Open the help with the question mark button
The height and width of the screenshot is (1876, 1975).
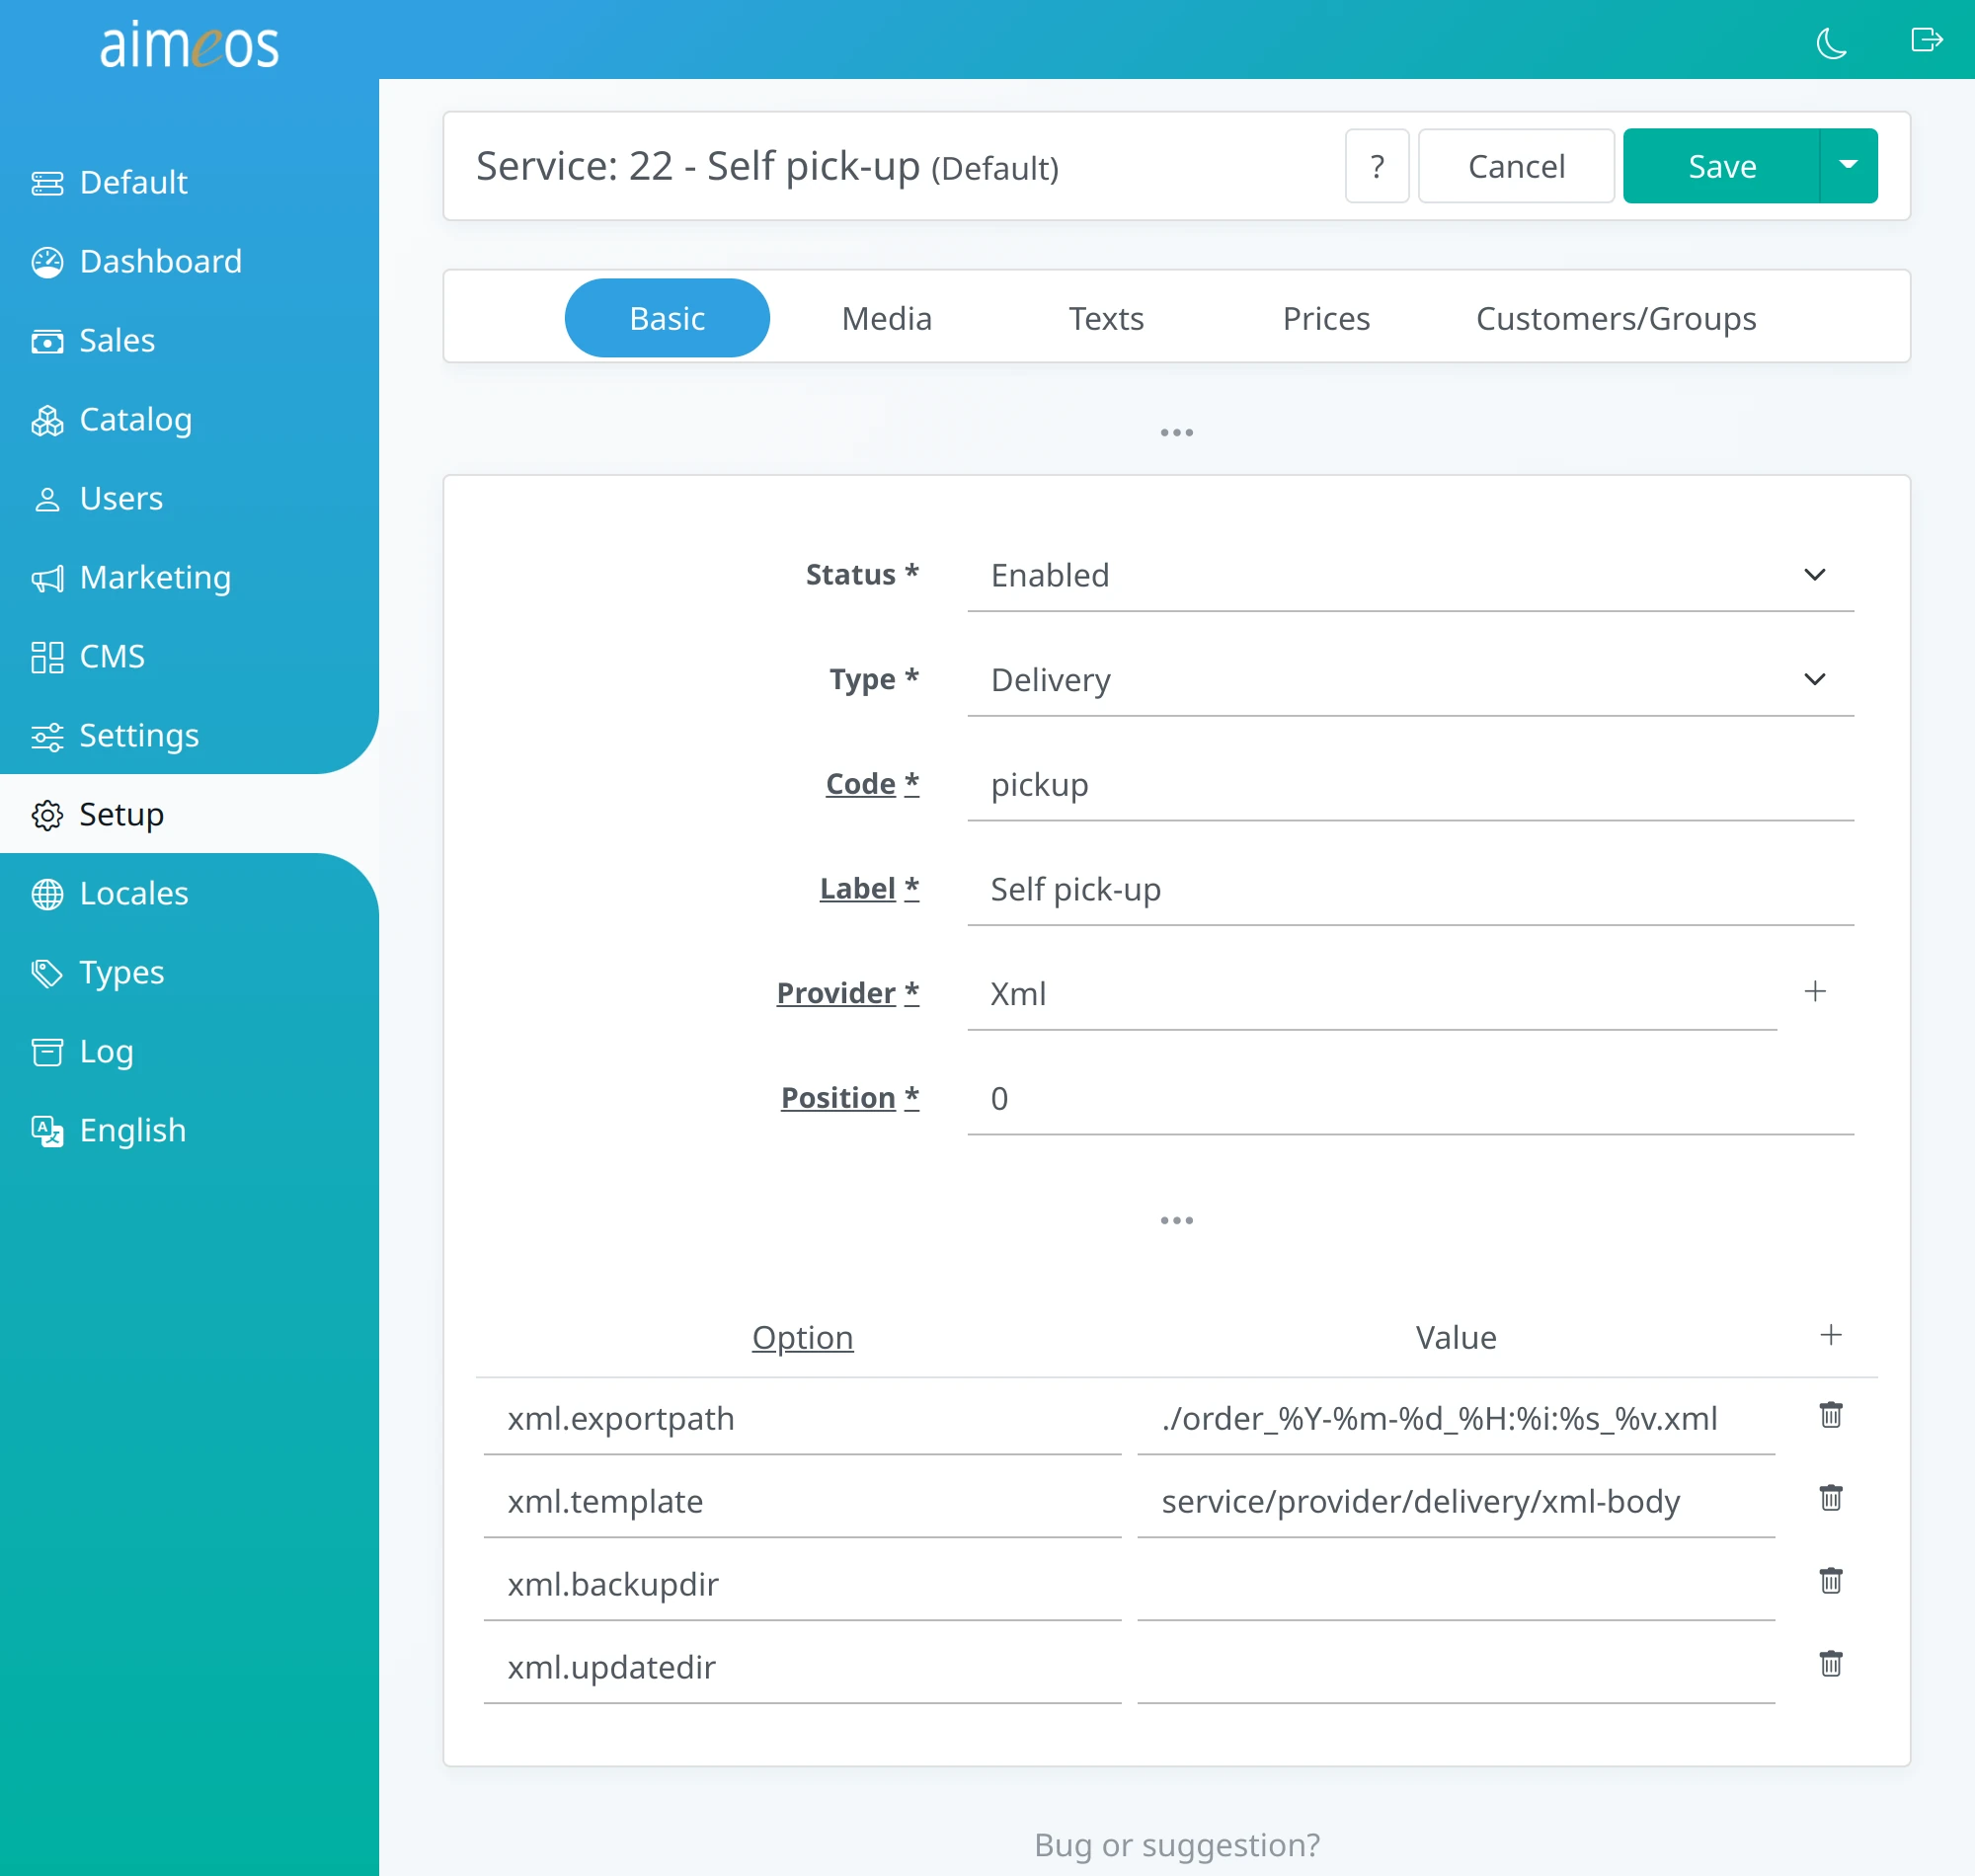pos(1377,166)
